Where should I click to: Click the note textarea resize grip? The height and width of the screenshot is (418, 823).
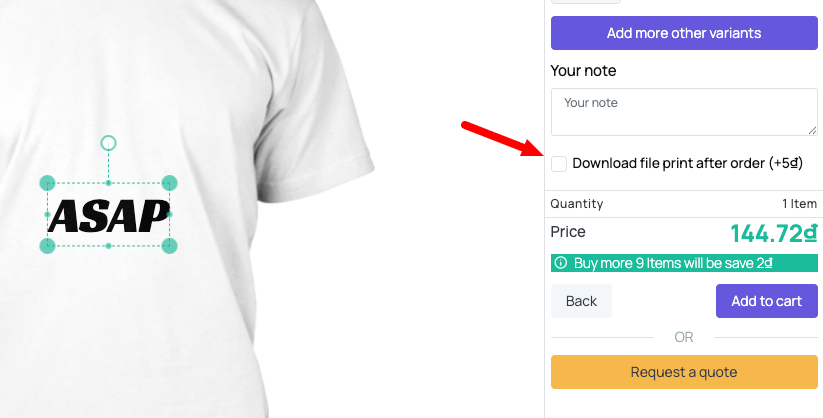point(812,130)
